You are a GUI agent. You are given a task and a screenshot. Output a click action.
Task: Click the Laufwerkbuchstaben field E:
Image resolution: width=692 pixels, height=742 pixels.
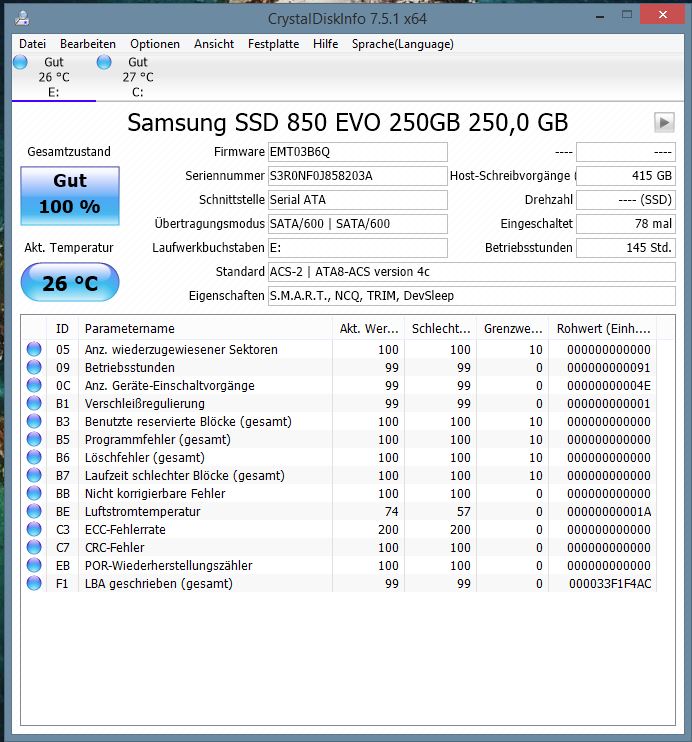(x=357, y=248)
